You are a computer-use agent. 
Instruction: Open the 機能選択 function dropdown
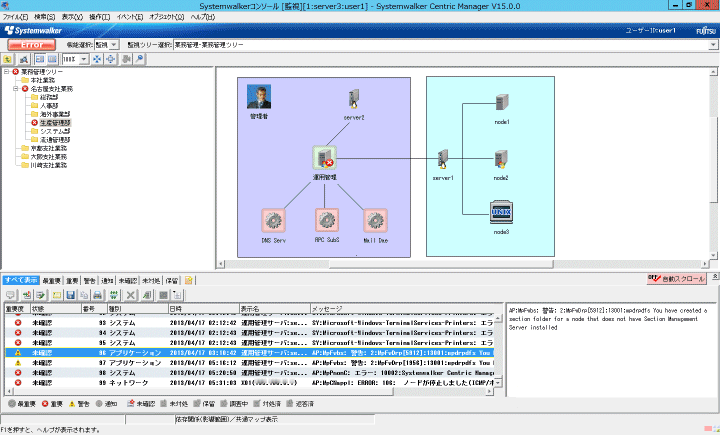pos(114,45)
